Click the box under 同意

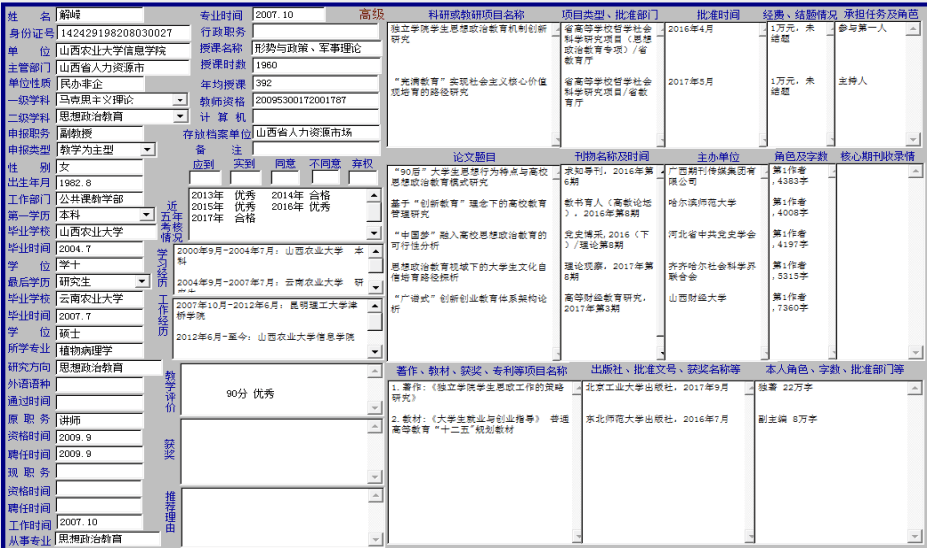click(285, 178)
